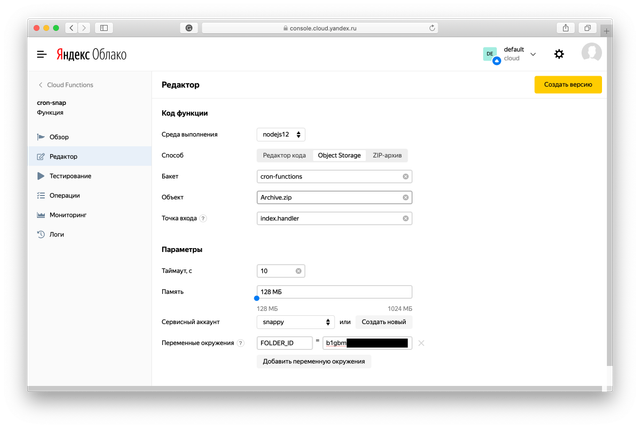640x428 pixels.
Task: Clear the timeout value field
Action: coord(298,271)
